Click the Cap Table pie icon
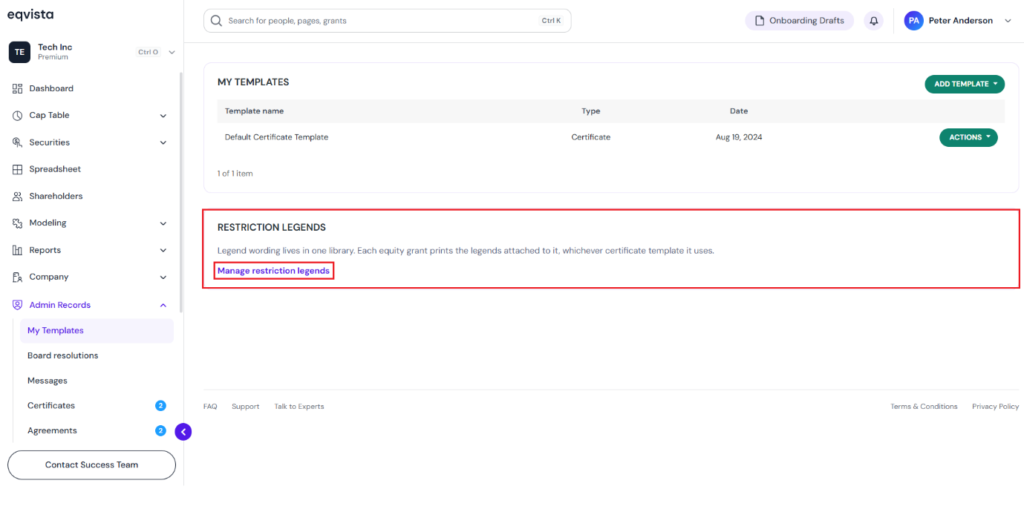The image size is (1024, 509). 18,116
